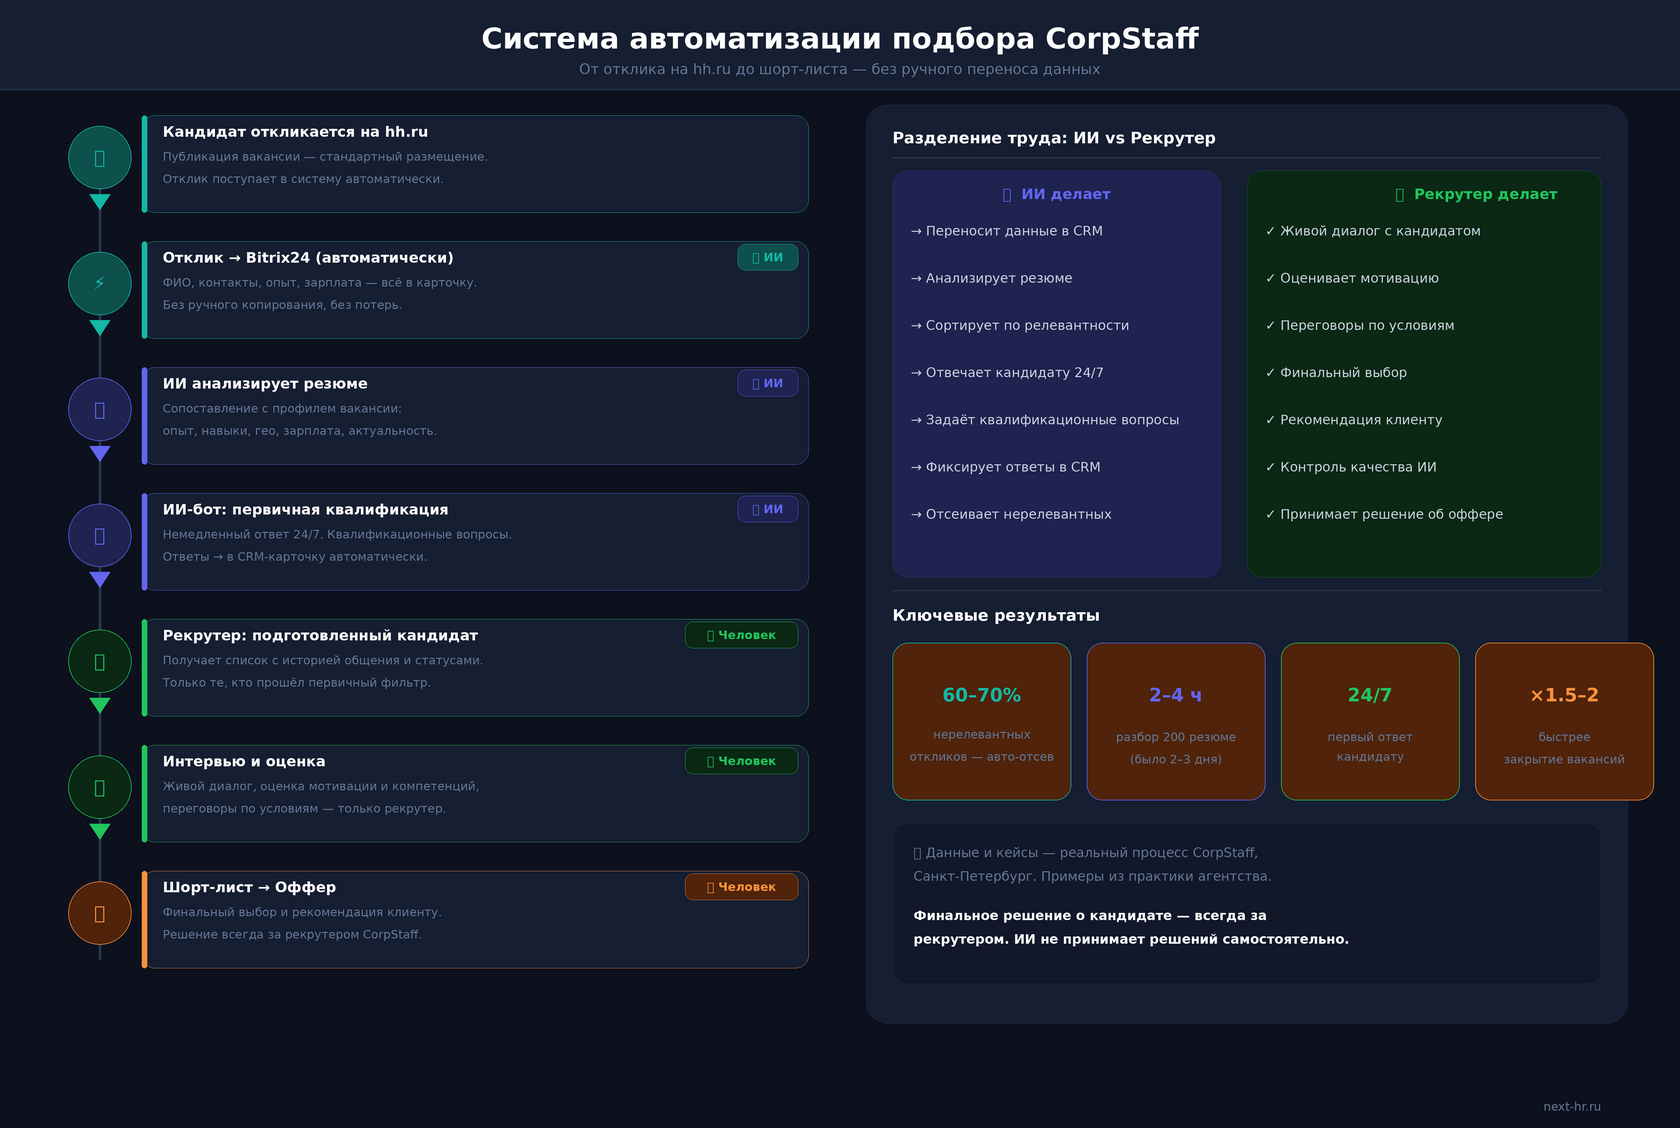This screenshot has width=1680, height=1128.
Task: Click the ИИ badge on the Bitrix24 card
Action: pyautogui.click(x=768, y=257)
